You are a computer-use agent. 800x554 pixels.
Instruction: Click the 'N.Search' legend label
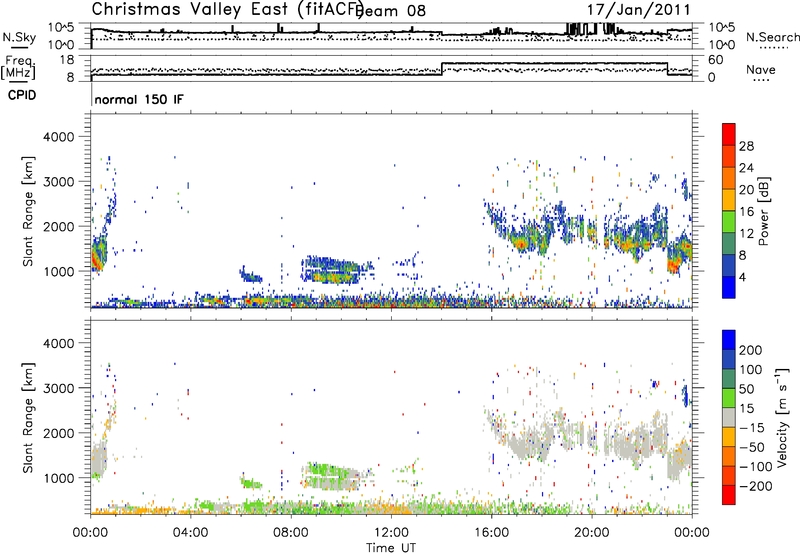772,37
